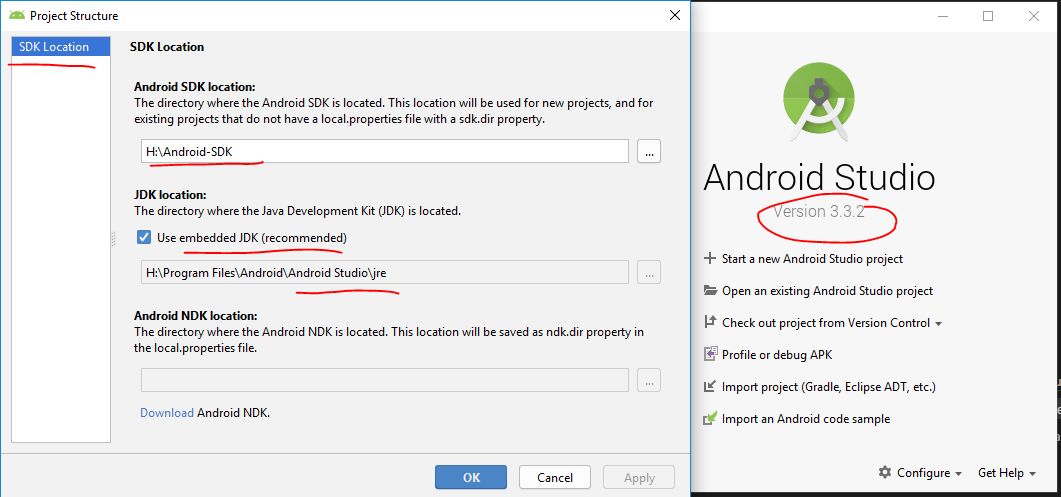Open the Get Help dropdown

point(1006,473)
